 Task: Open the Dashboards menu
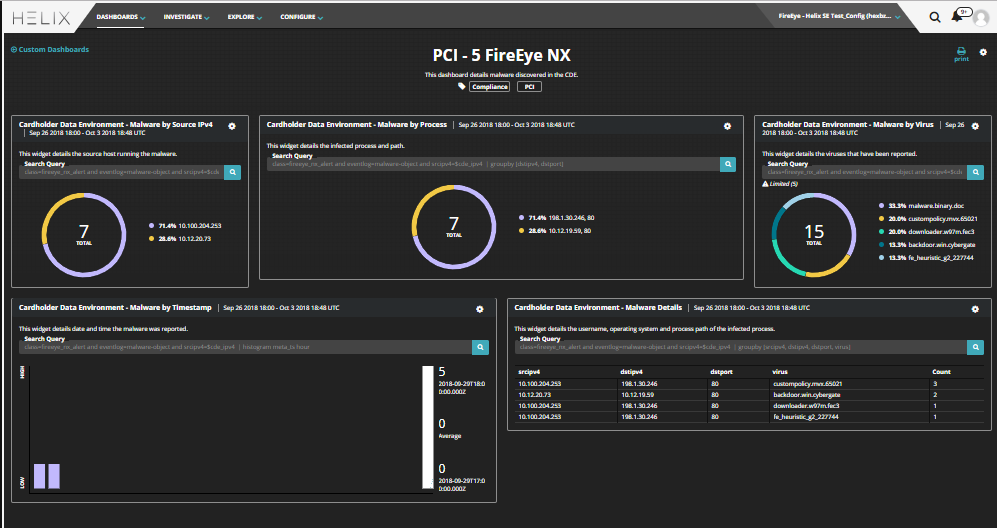(x=121, y=17)
